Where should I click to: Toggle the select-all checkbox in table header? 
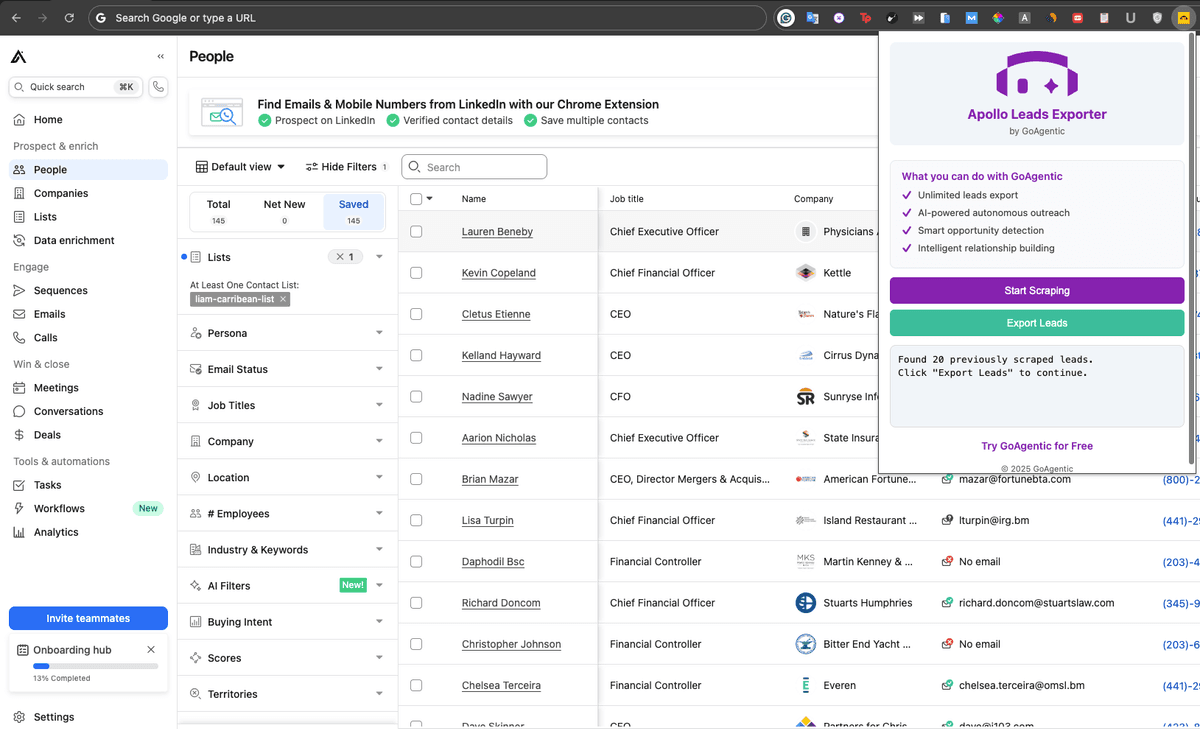pos(416,199)
